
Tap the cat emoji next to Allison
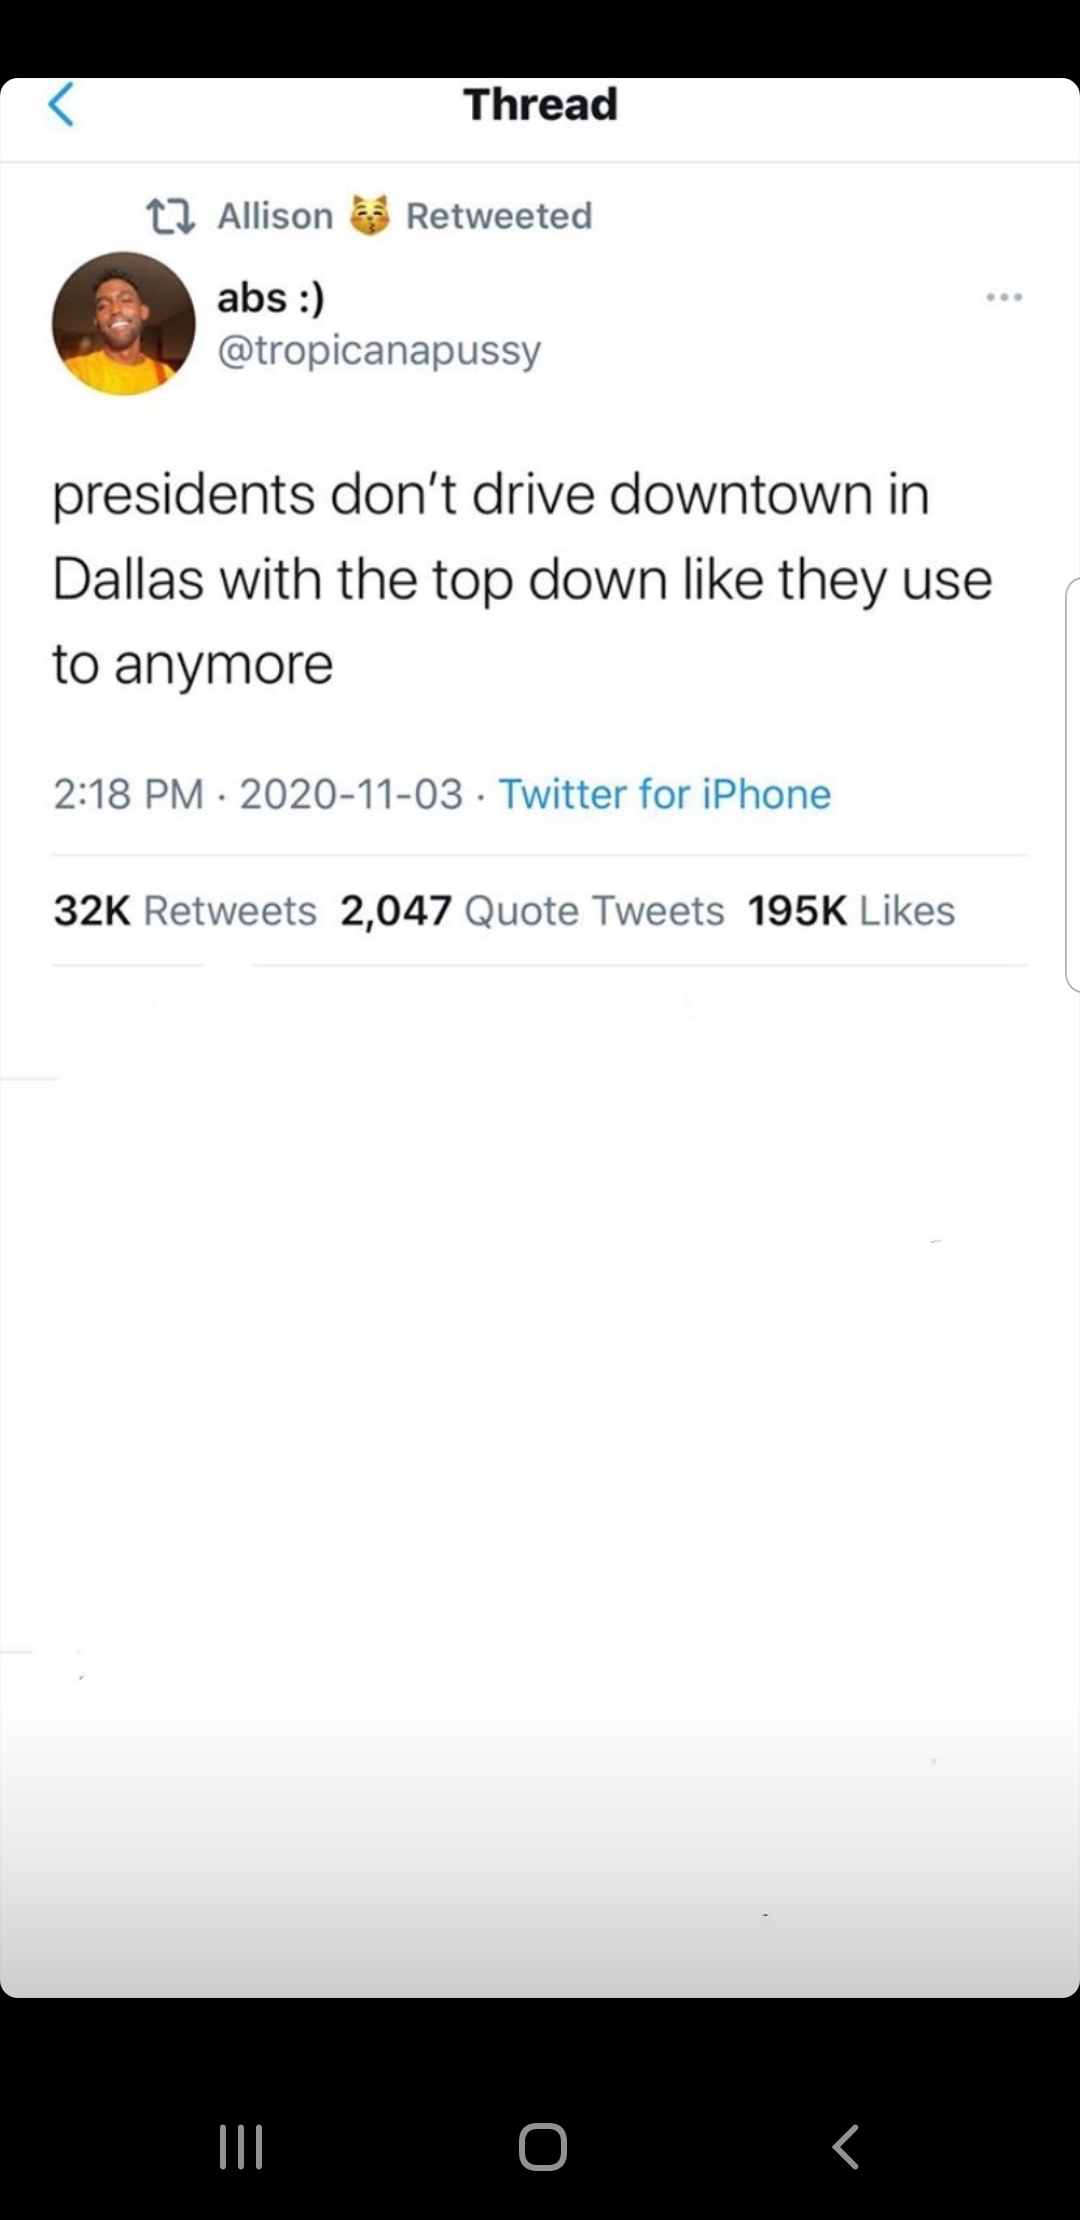click(369, 216)
